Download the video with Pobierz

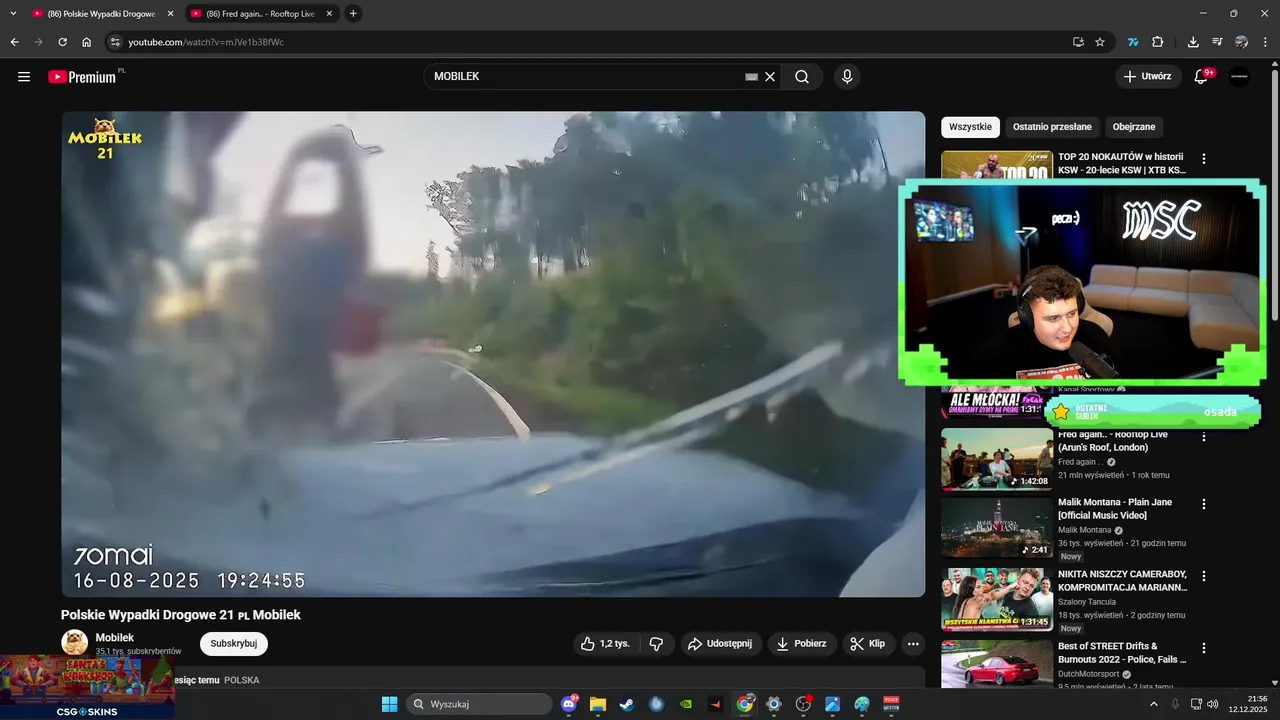click(x=802, y=644)
